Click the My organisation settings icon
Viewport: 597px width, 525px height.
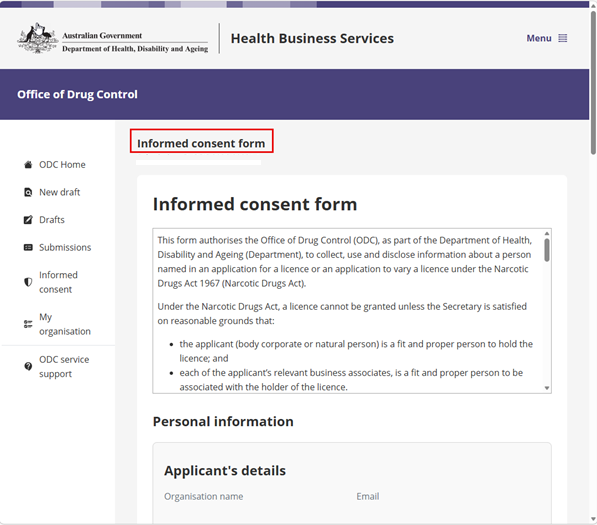point(28,324)
